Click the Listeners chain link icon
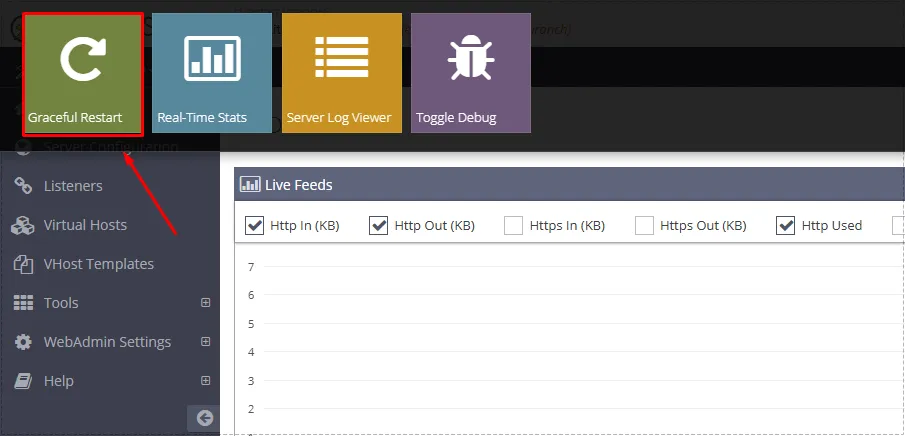Image resolution: width=905 pixels, height=436 pixels. (23, 185)
